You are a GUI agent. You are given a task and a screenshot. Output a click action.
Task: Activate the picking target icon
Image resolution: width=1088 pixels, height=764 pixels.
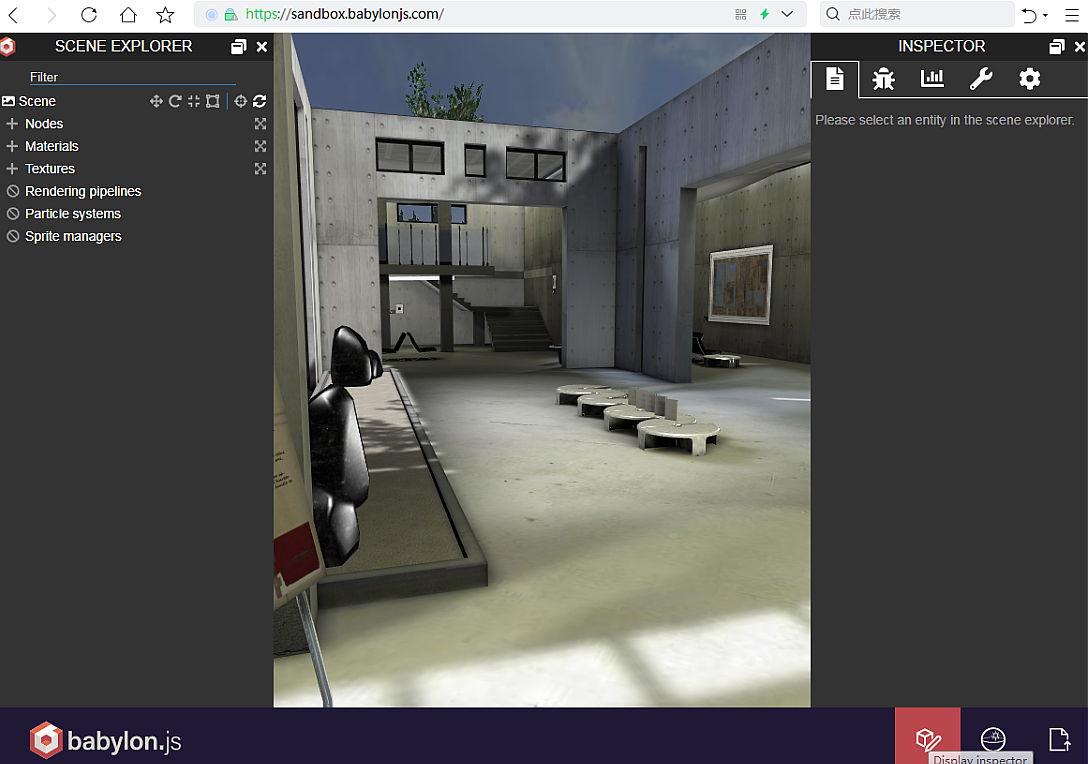click(x=240, y=101)
